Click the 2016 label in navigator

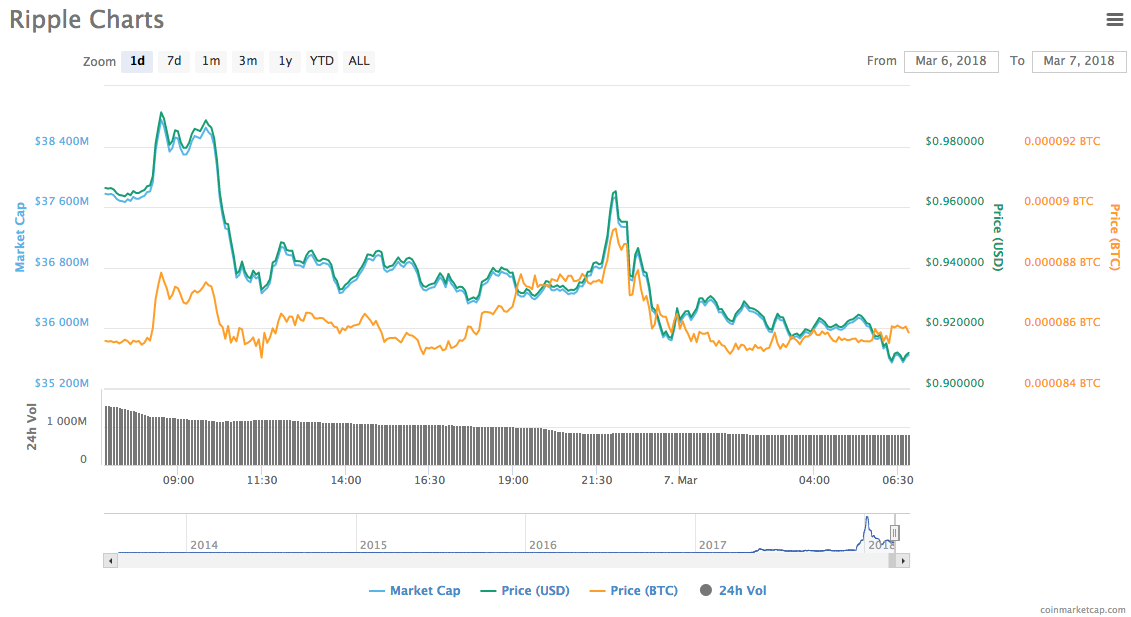(542, 545)
